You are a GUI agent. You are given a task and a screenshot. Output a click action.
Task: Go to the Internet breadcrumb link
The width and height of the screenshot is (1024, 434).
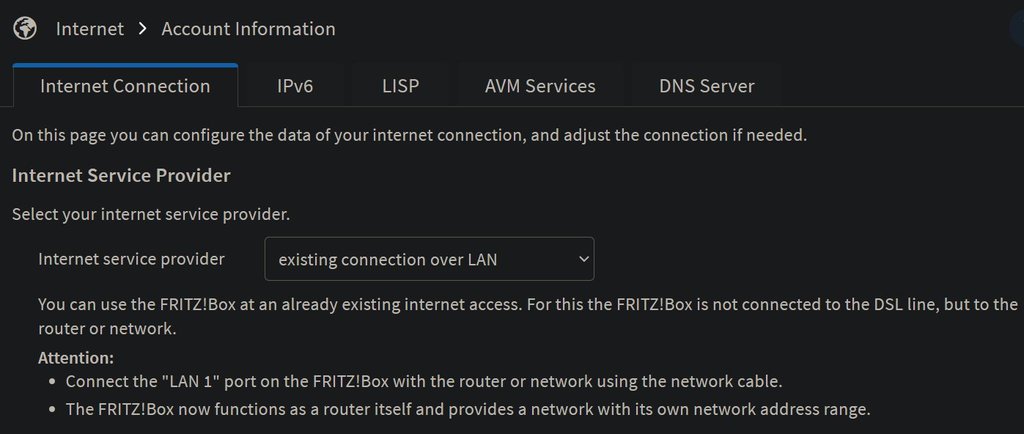click(89, 29)
